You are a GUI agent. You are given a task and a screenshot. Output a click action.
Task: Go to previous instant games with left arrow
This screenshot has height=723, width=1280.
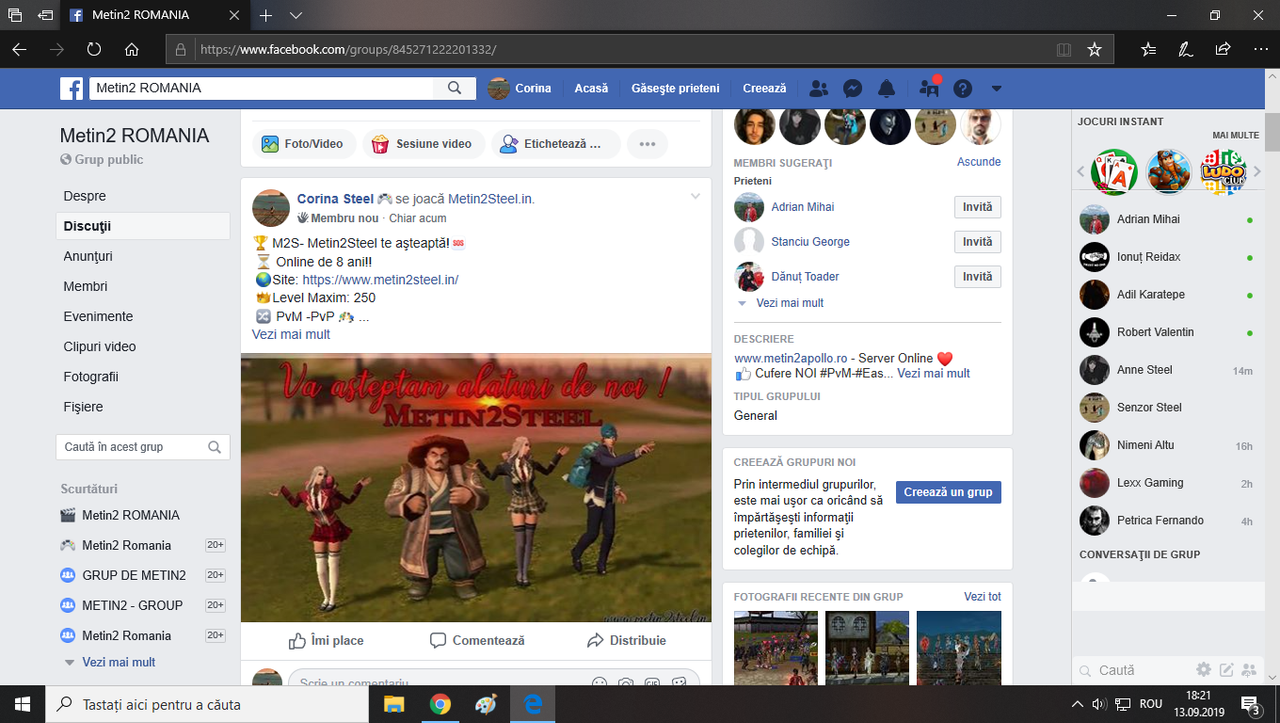(1081, 172)
